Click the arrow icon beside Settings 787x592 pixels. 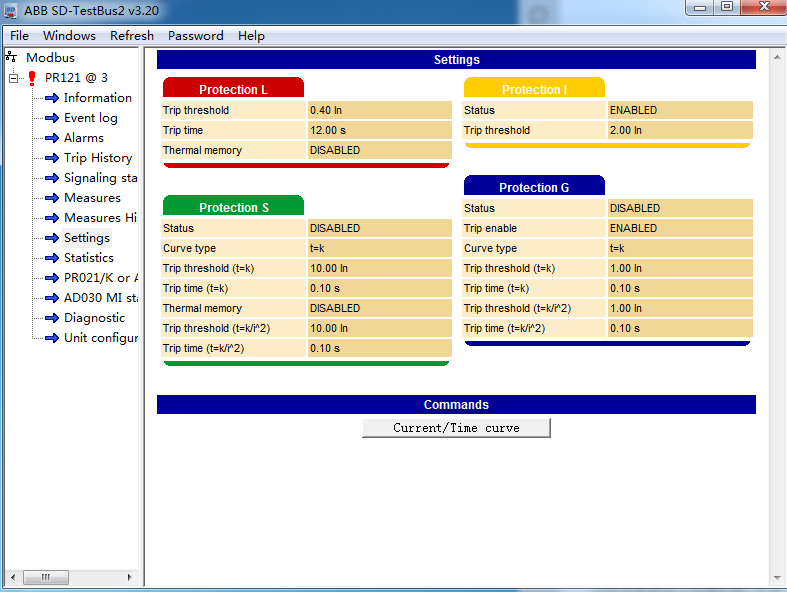(x=52, y=238)
